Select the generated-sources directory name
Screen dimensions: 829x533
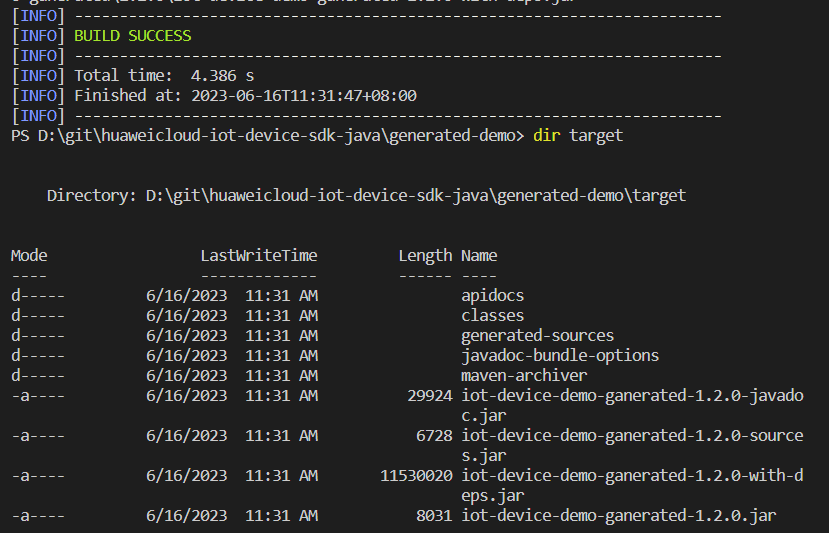tap(537, 336)
